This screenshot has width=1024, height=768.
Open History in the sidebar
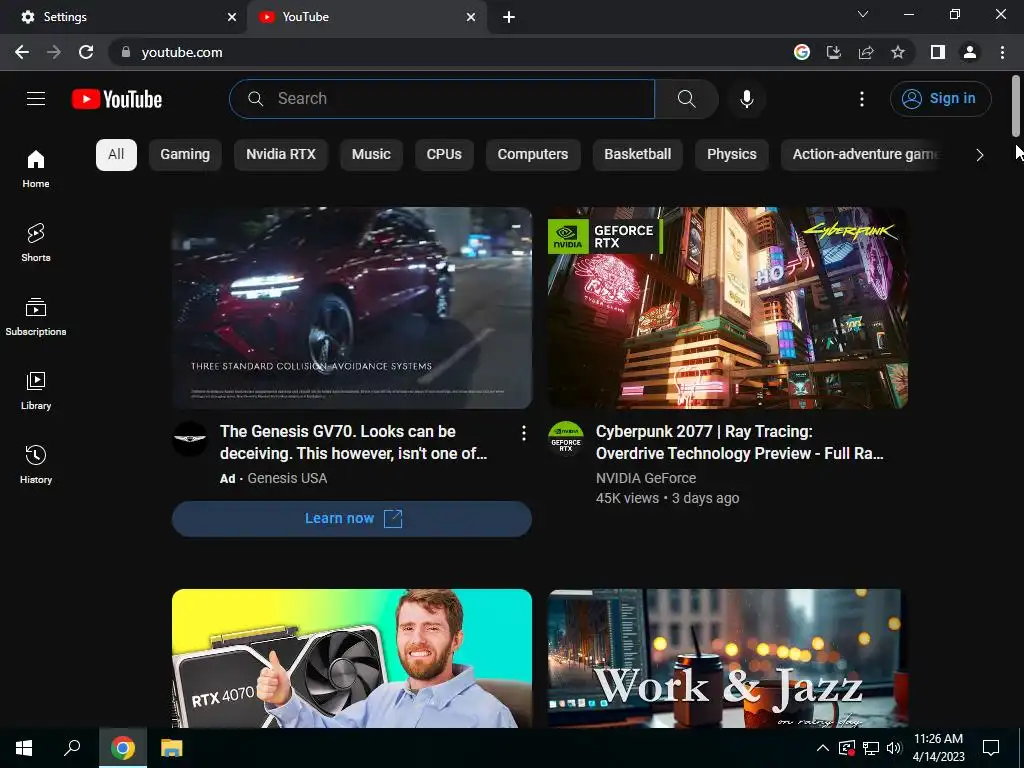[36, 464]
